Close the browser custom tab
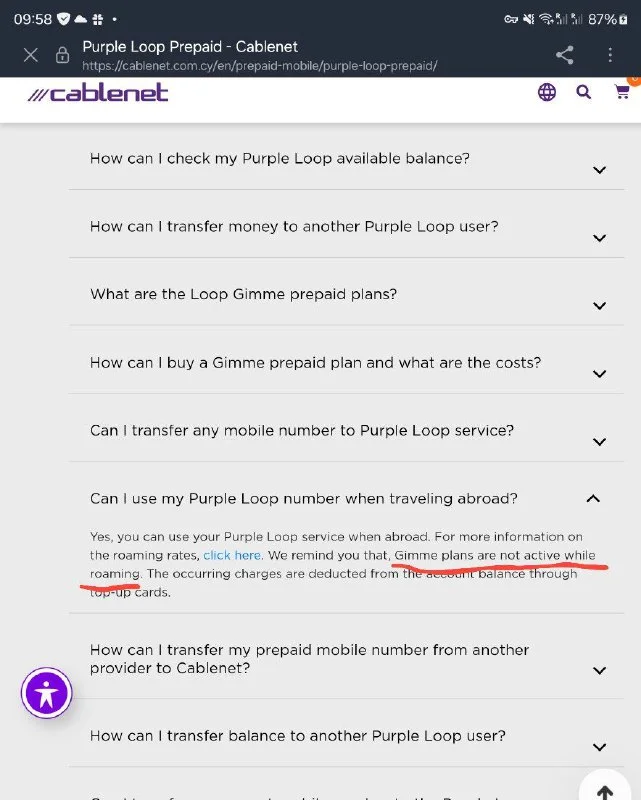This screenshot has width=641, height=800. (30, 55)
